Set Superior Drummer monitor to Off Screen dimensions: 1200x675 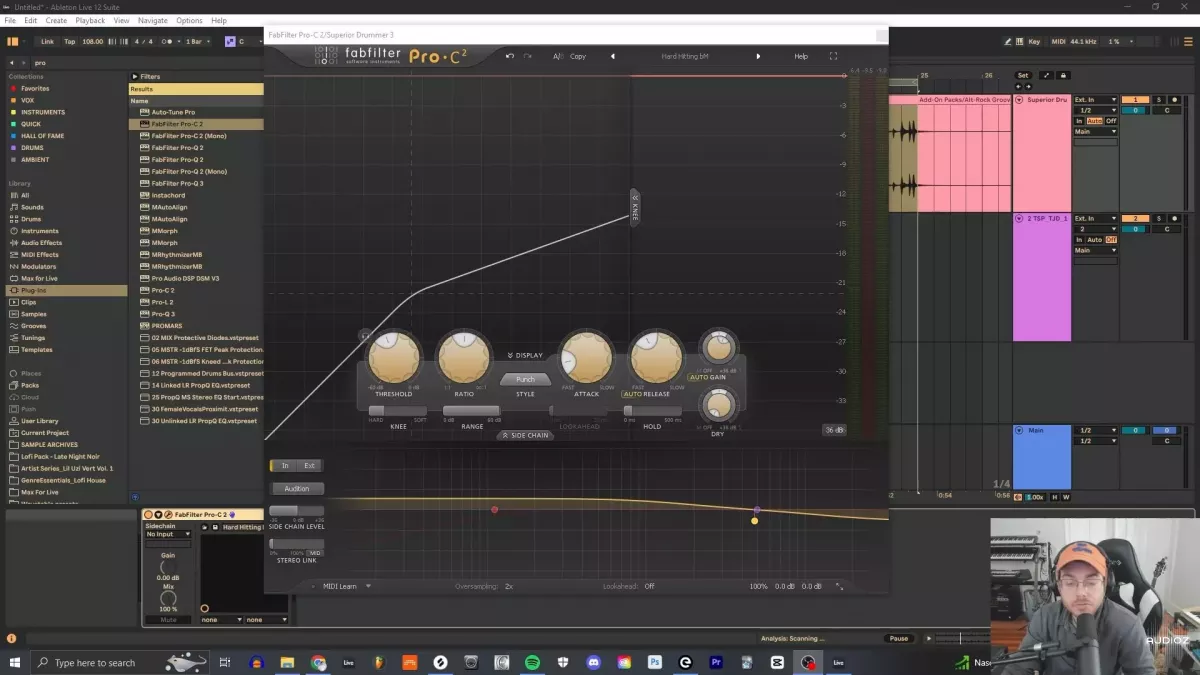pyautogui.click(x=1111, y=121)
